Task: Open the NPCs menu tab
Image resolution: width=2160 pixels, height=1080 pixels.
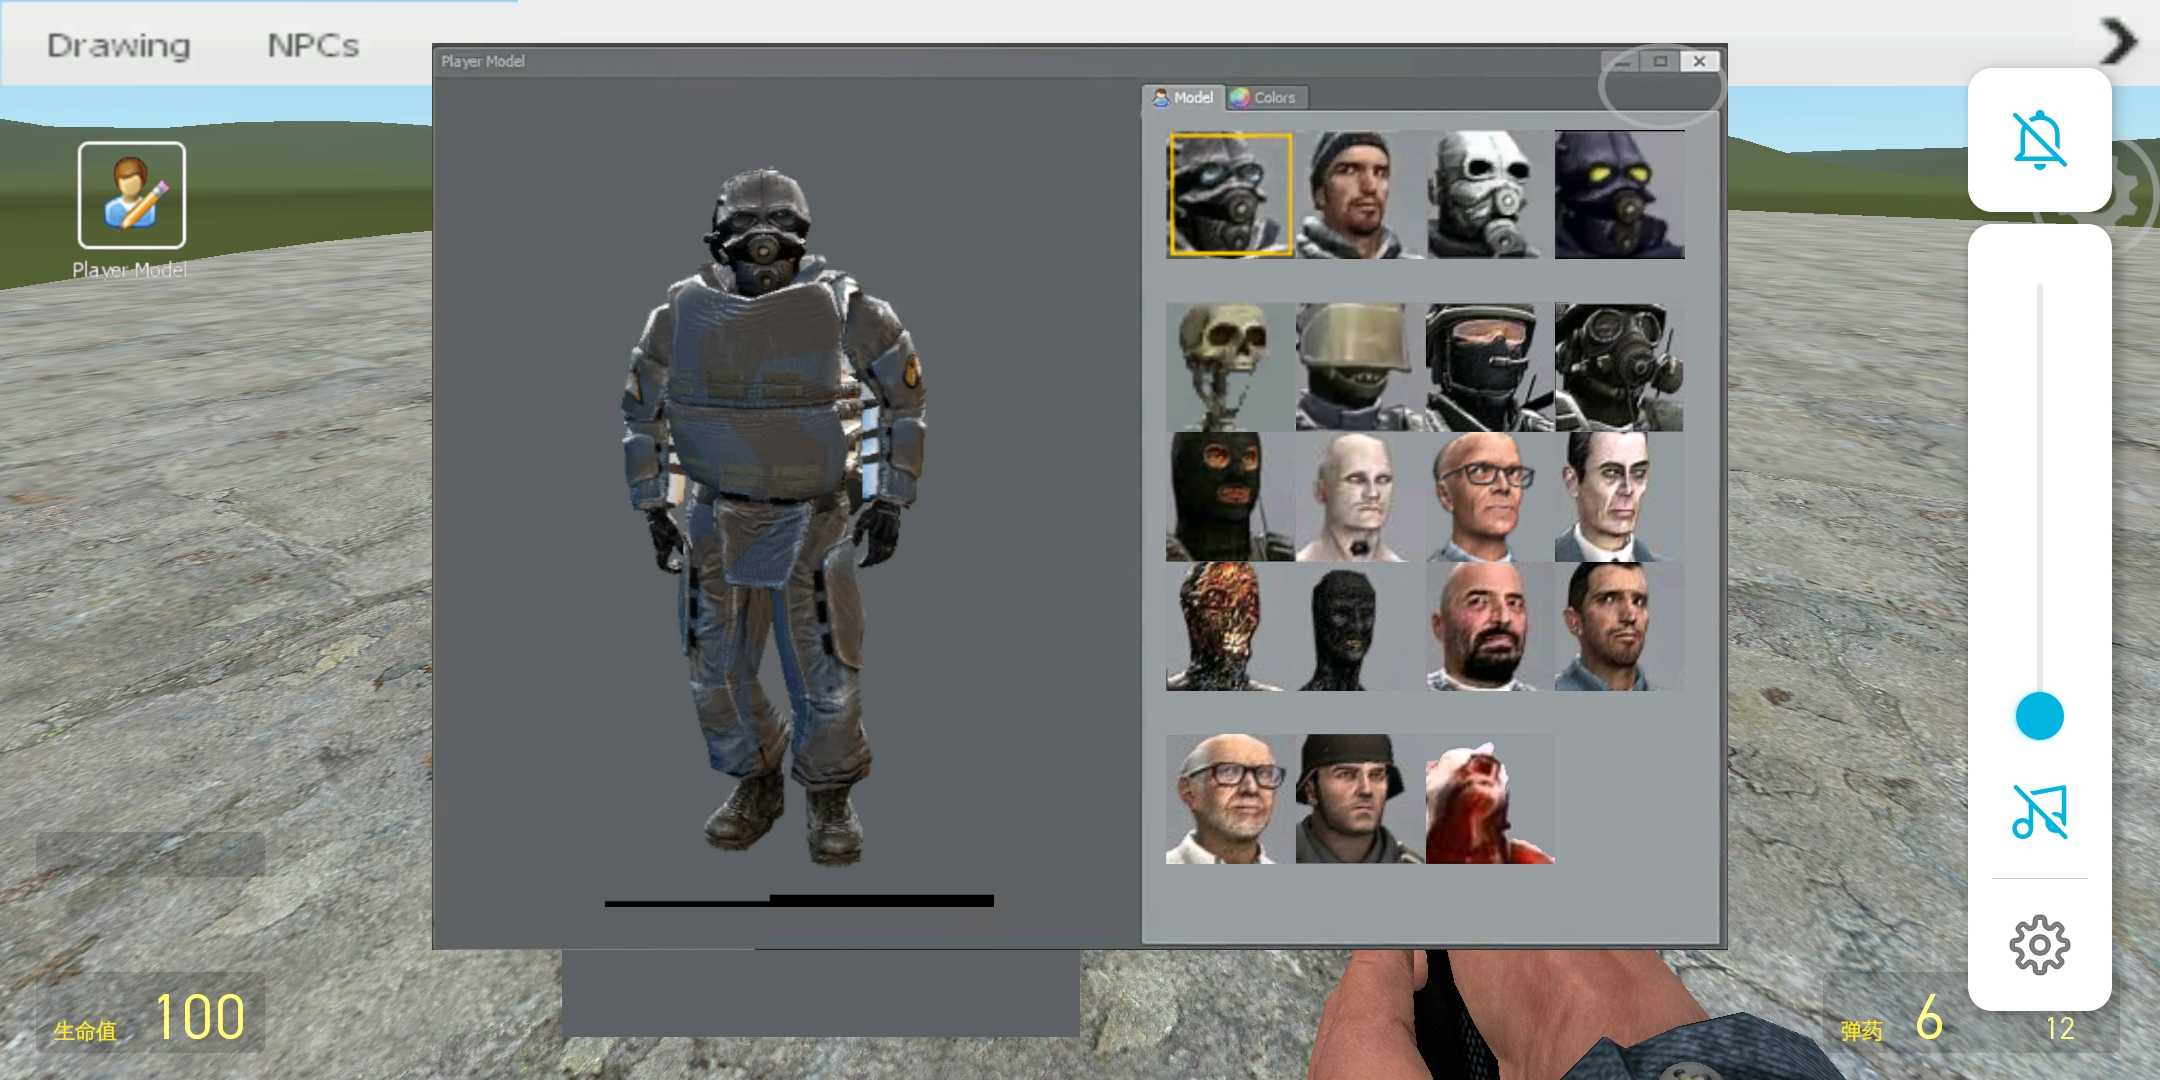Action: click(313, 45)
